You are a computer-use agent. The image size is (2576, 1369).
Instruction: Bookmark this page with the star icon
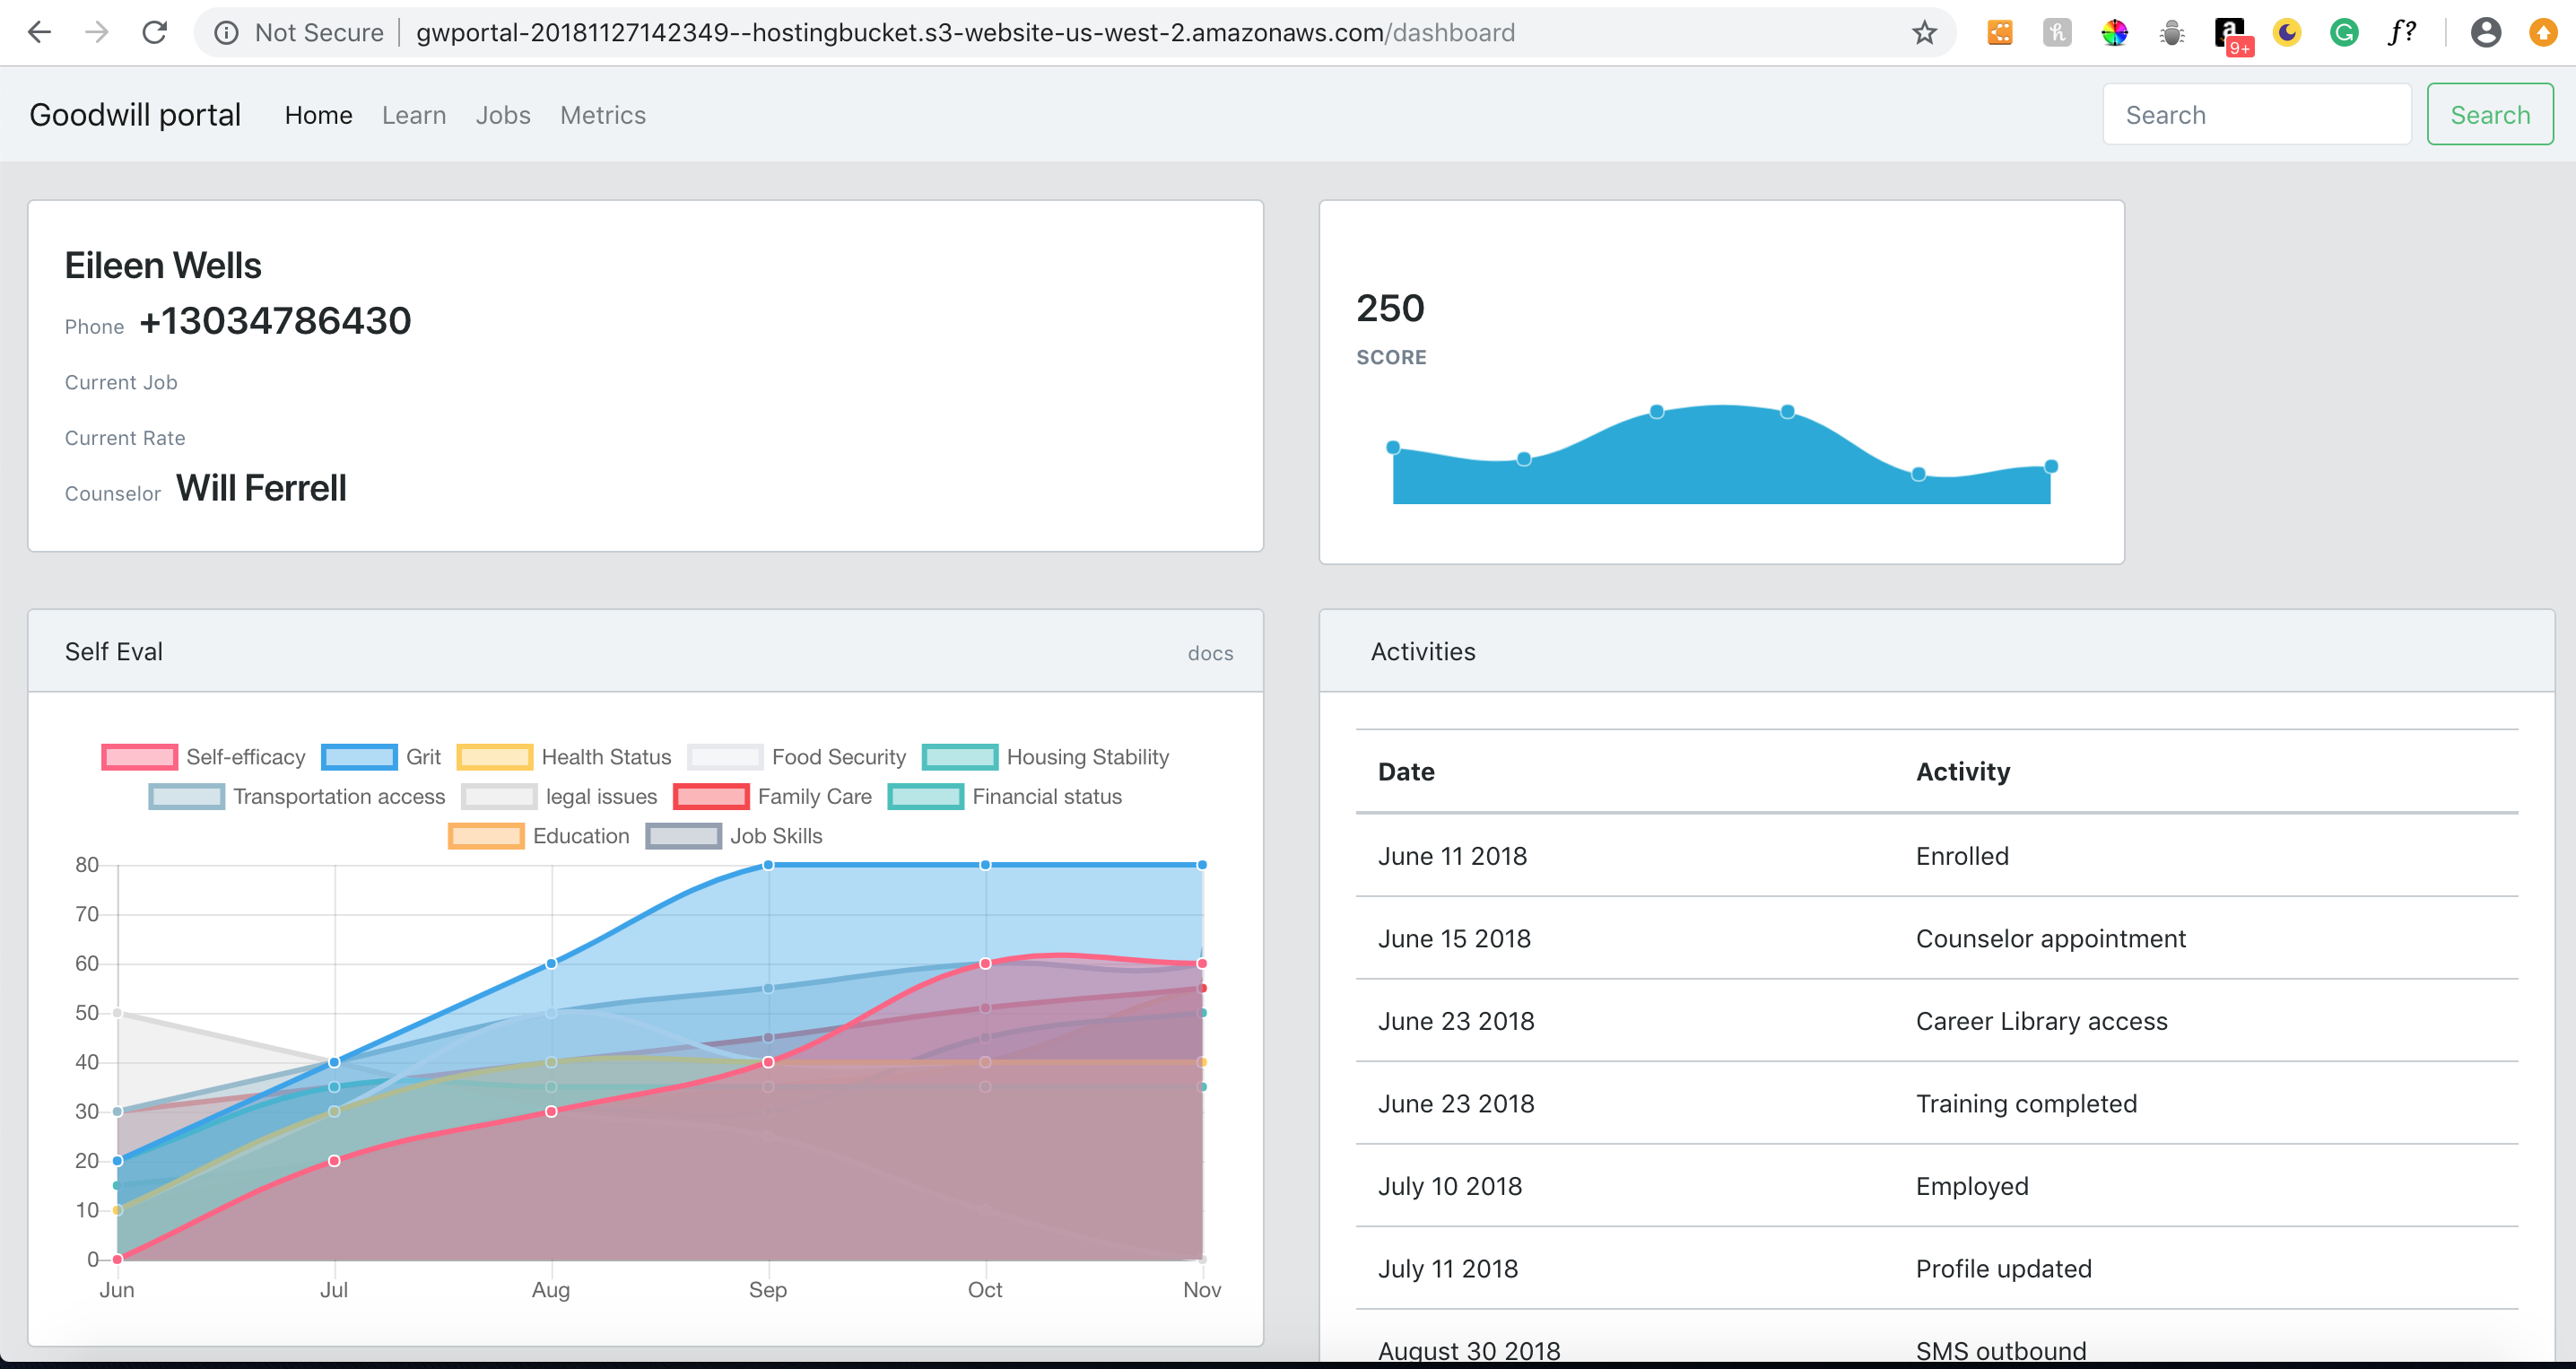click(1924, 33)
